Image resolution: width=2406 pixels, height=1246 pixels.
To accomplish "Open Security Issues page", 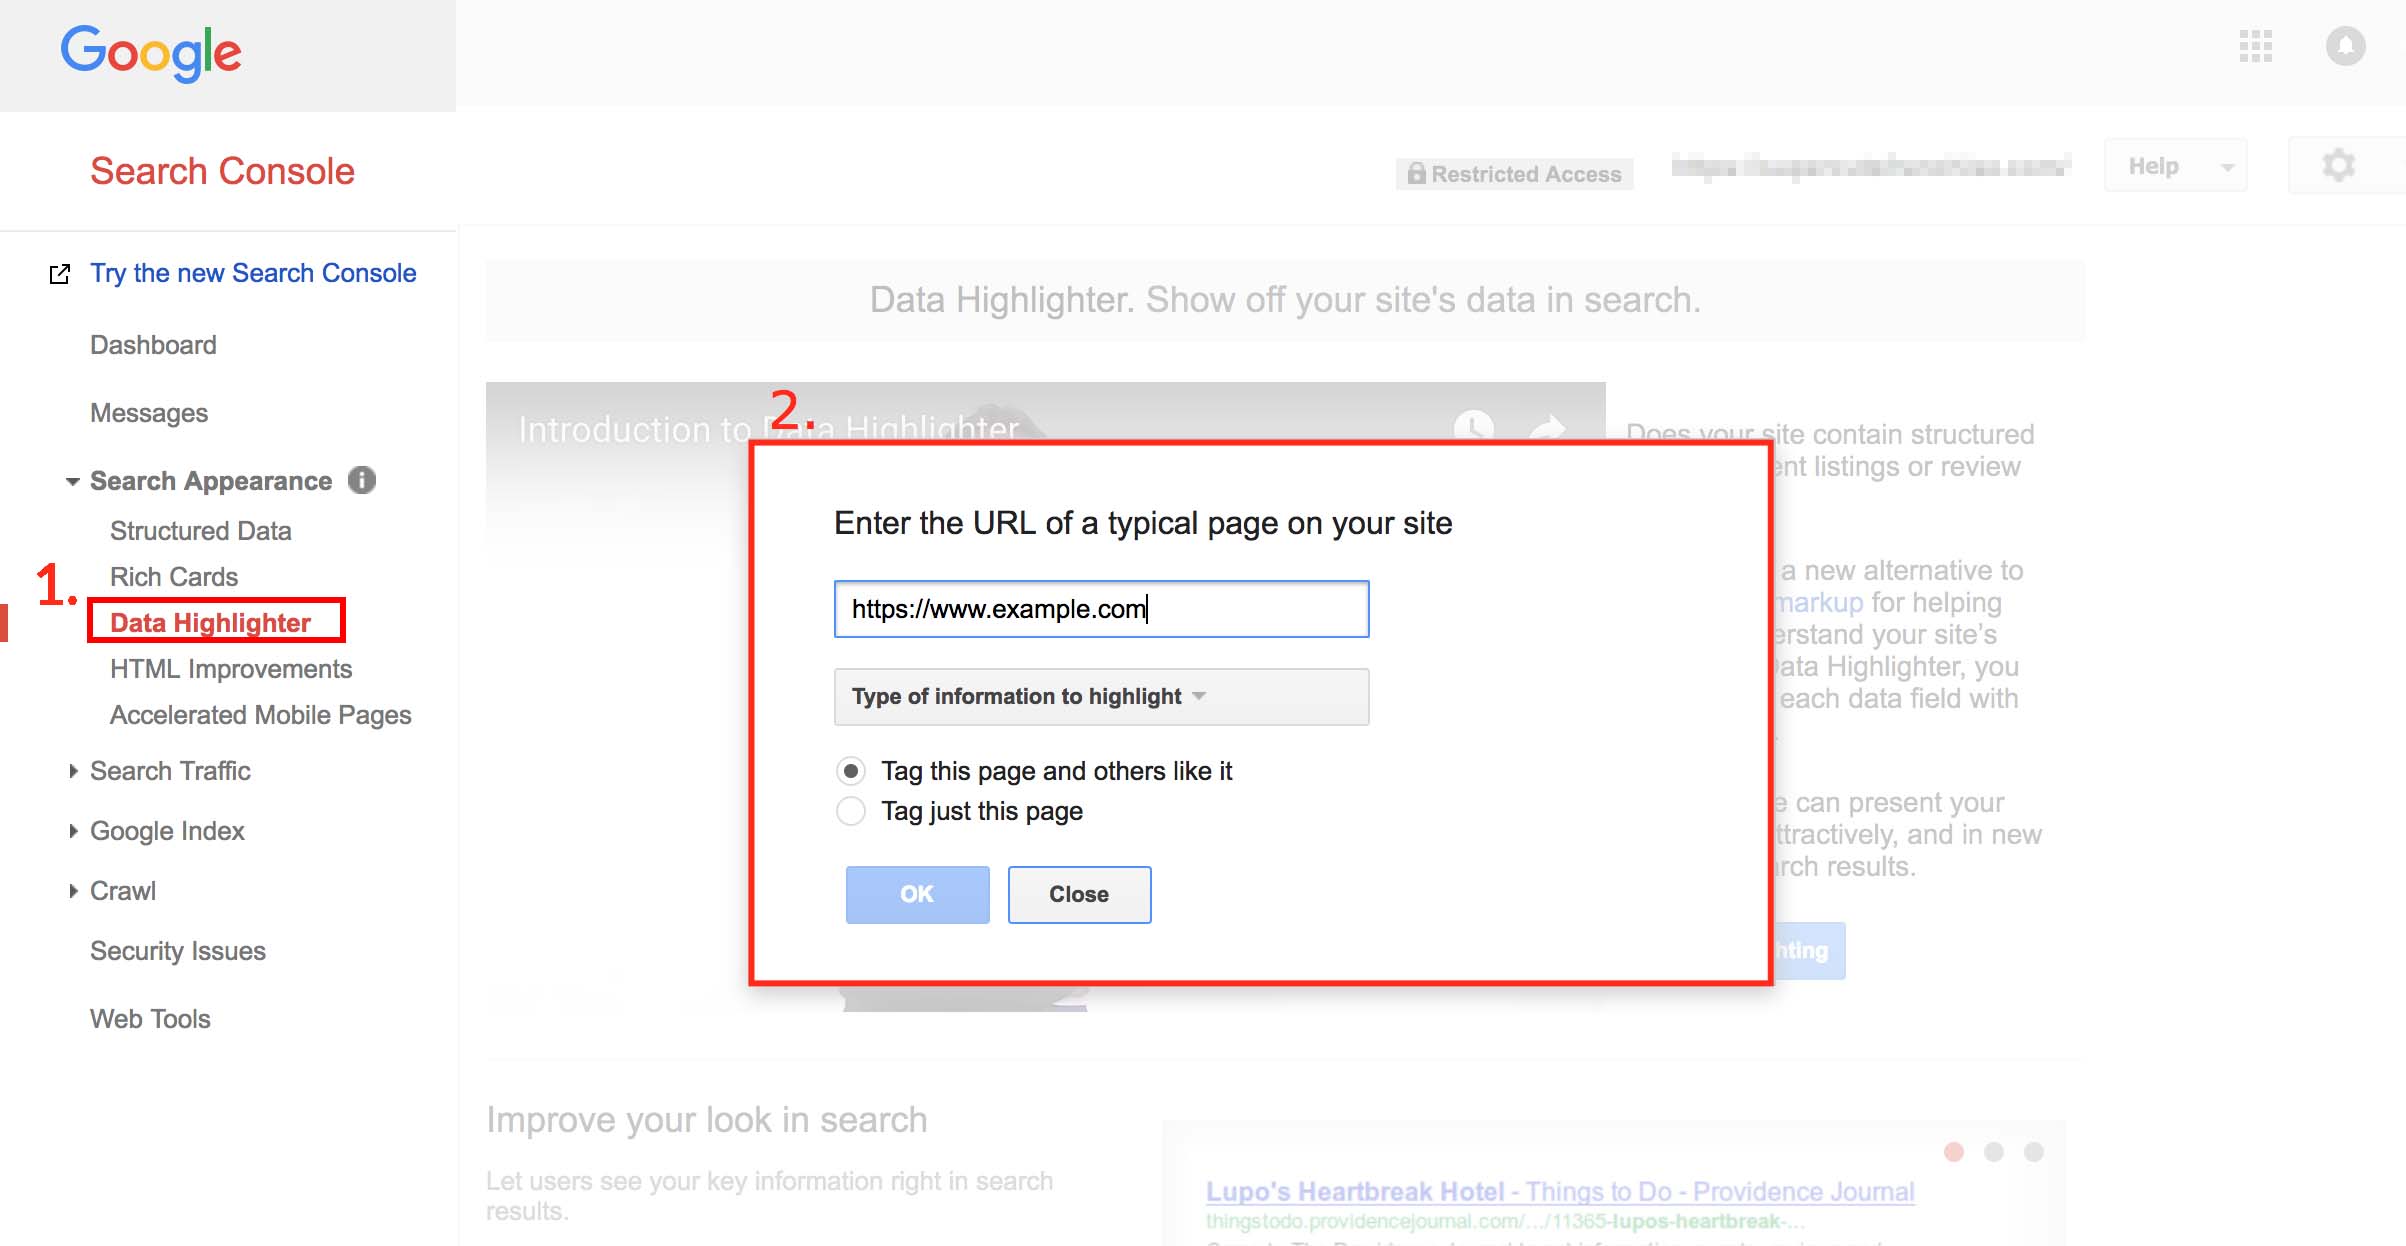I will [x=178, y=951].
